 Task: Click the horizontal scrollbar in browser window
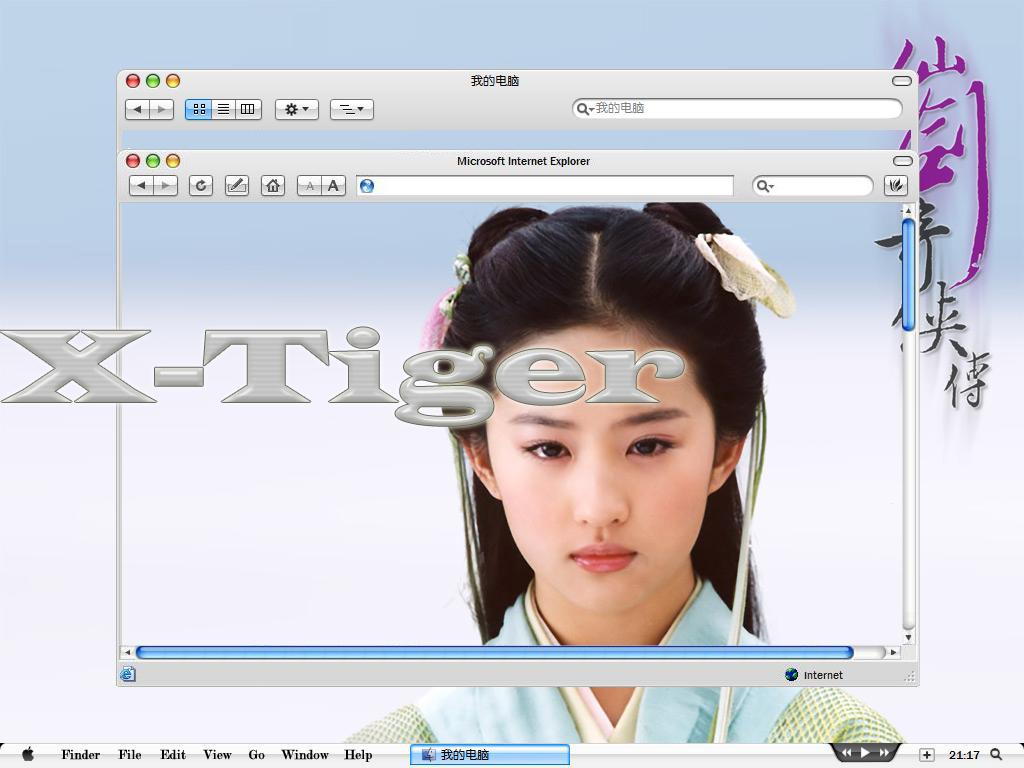(x=494, y=653)
